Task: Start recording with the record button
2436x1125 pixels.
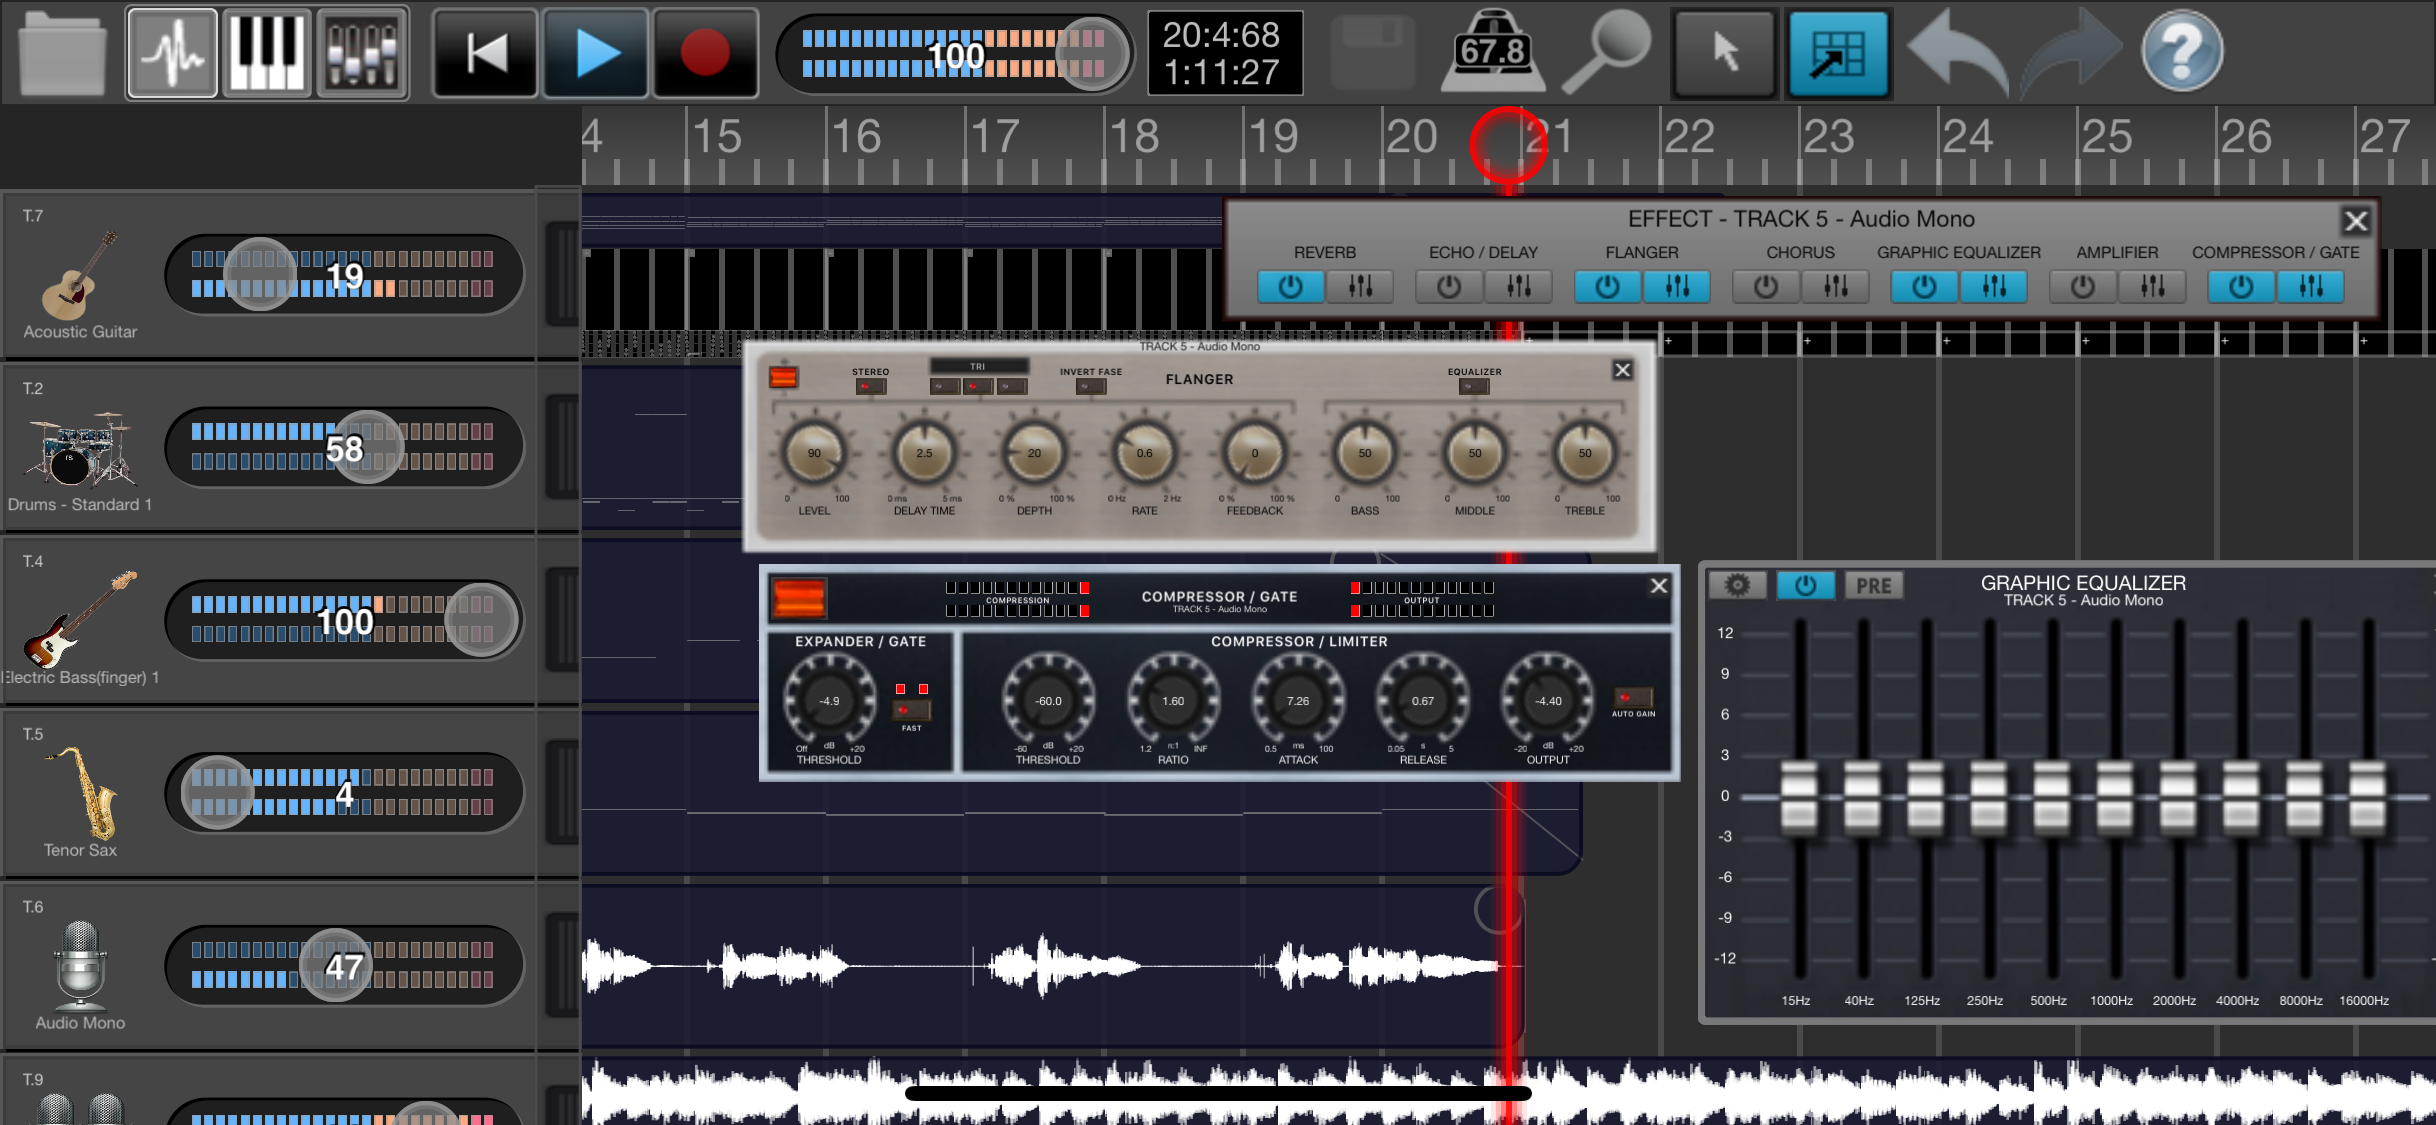Action: [706, 52]
